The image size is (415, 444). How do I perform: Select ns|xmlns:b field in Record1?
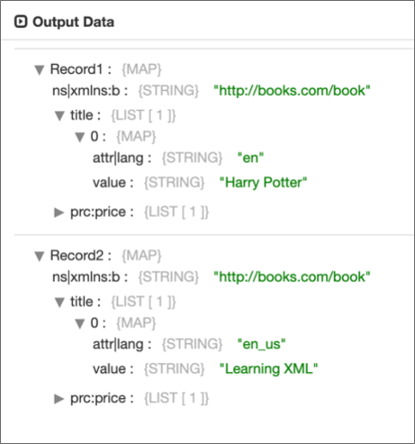coord(90,91)
